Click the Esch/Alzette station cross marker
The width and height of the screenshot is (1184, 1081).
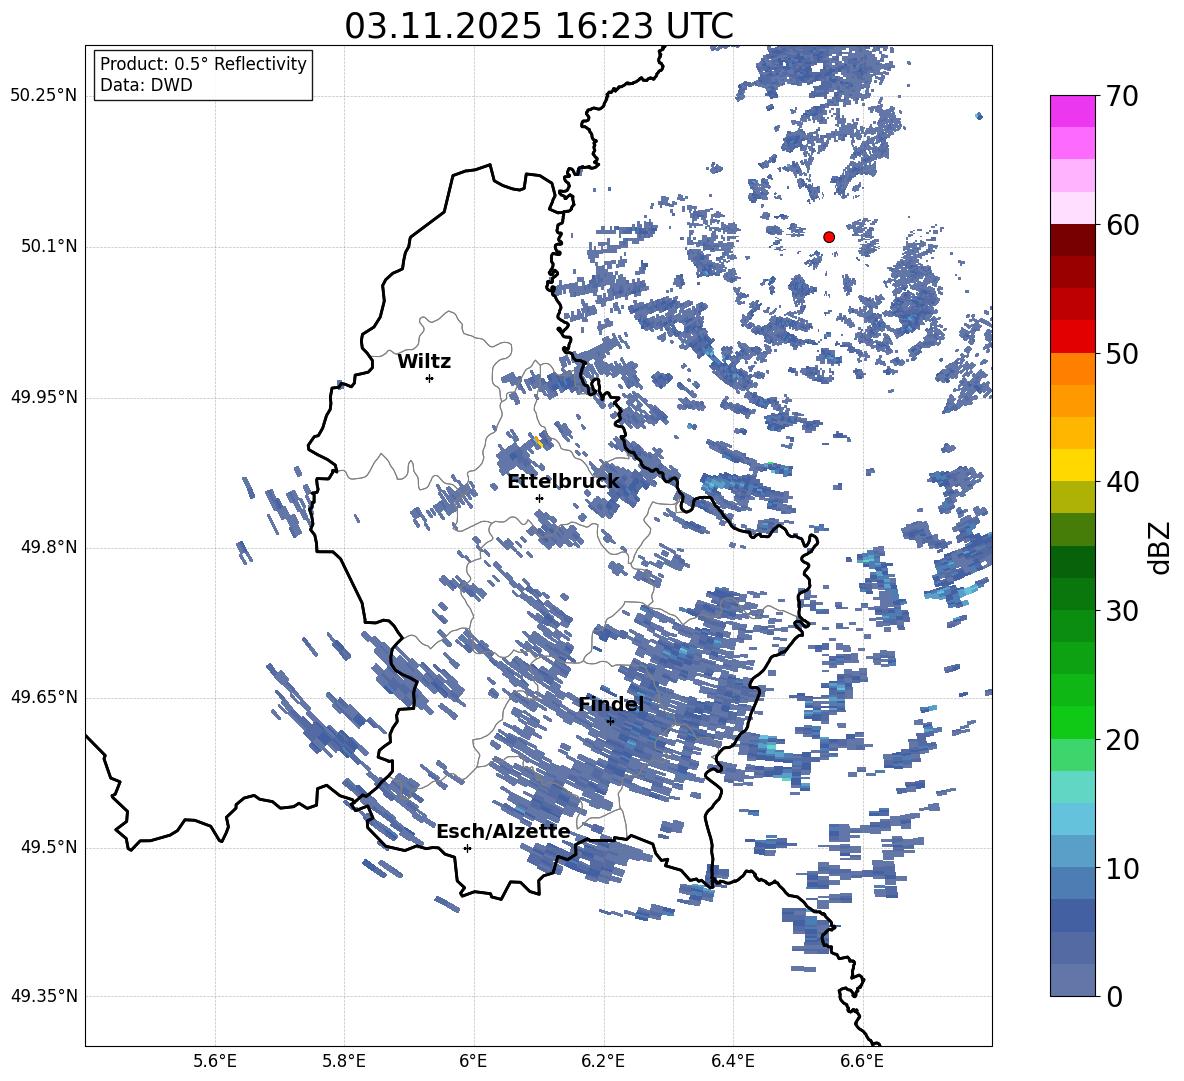tap(467, 848)
